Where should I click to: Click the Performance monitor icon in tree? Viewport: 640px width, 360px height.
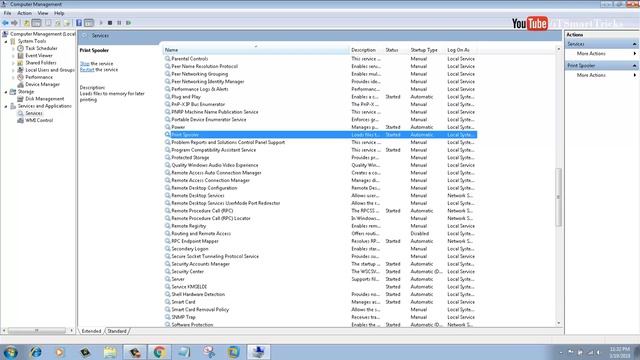[x=20, y=77]
